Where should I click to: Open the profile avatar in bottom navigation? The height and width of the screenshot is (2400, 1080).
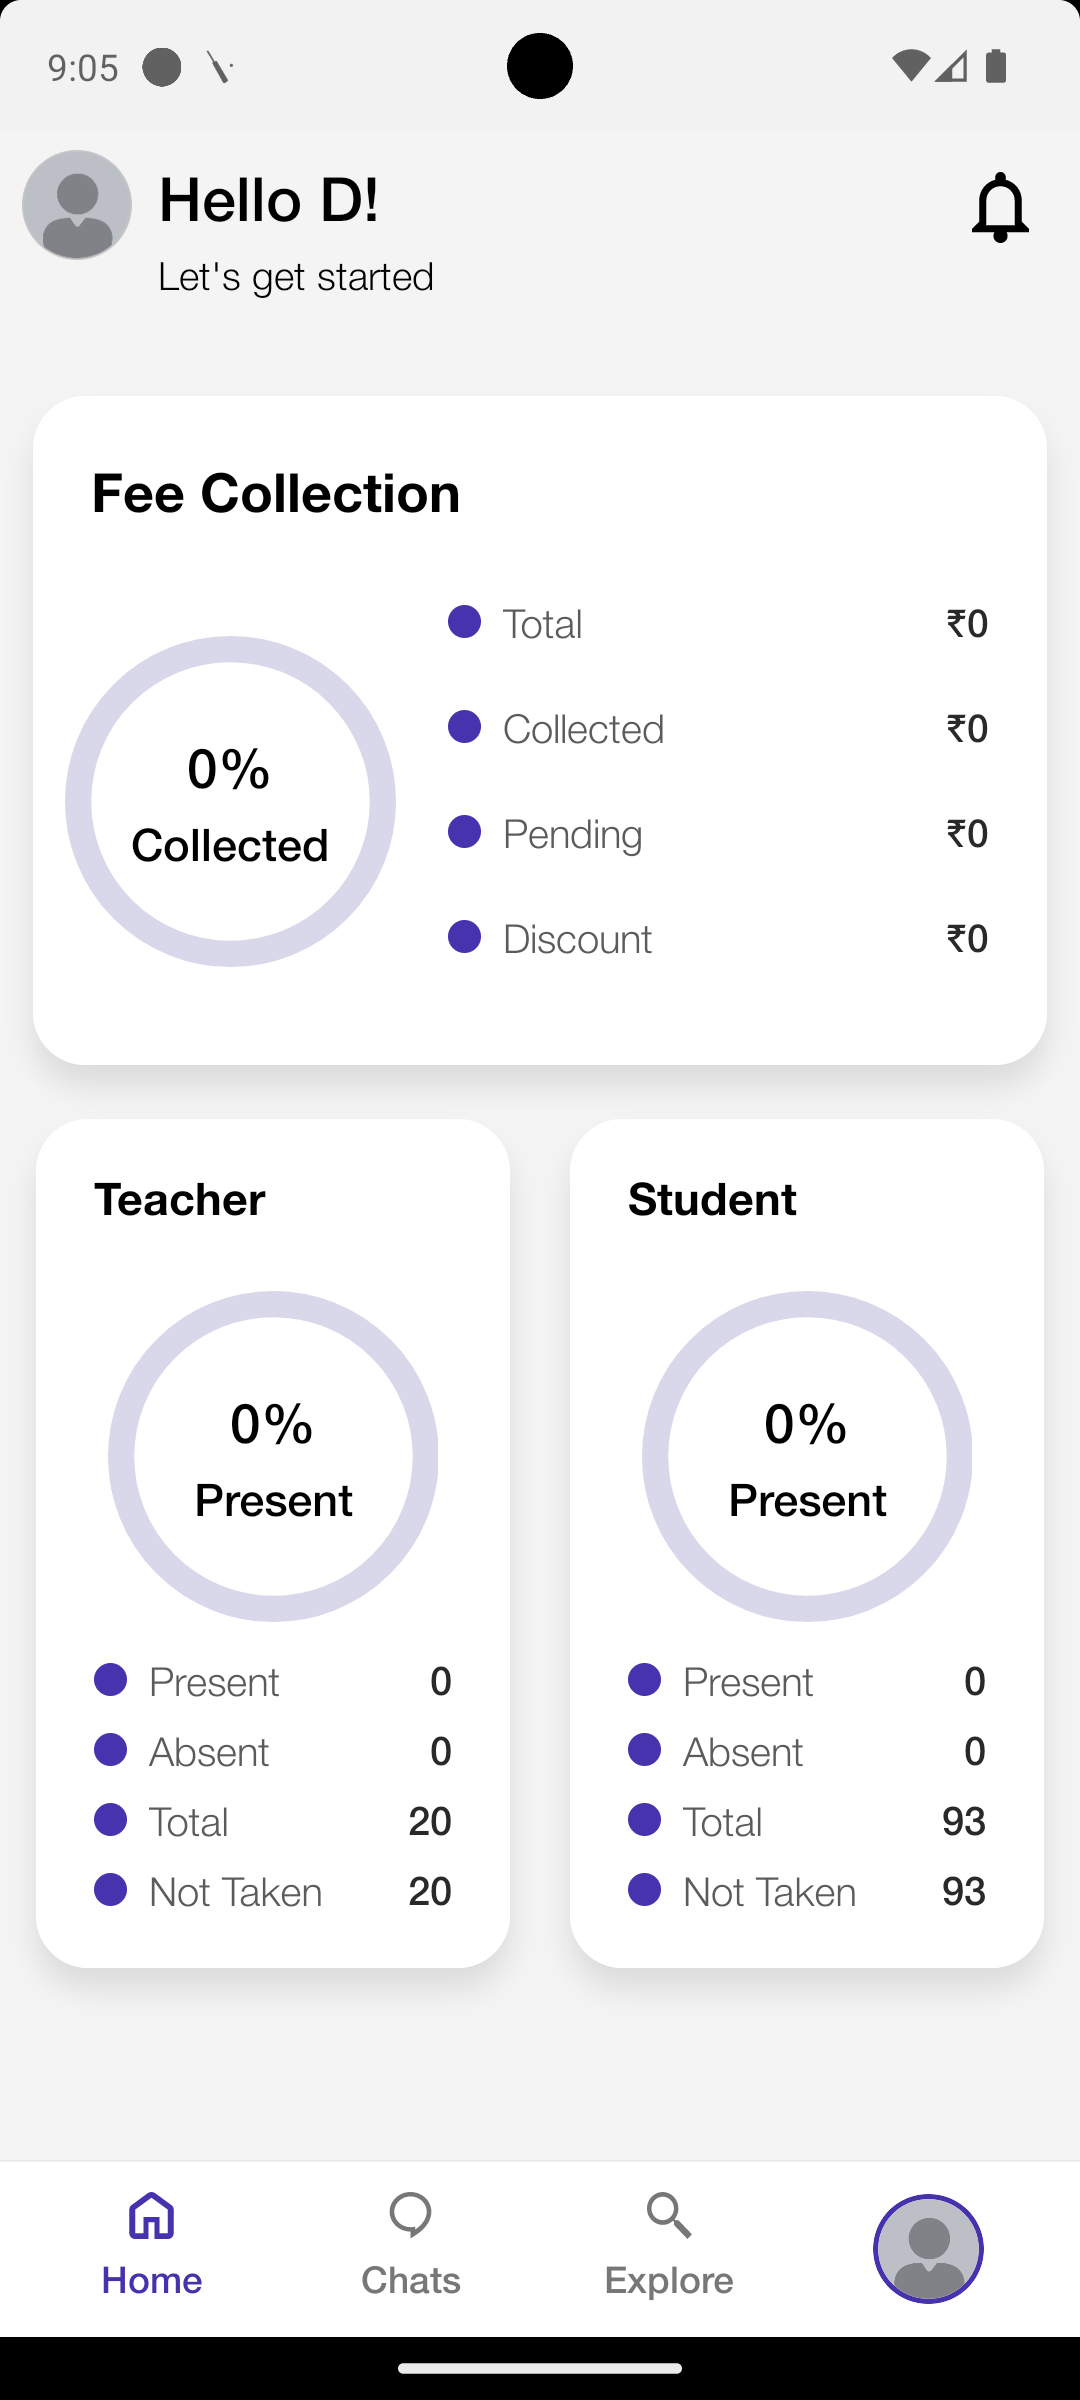click(x=928, y=2249)
